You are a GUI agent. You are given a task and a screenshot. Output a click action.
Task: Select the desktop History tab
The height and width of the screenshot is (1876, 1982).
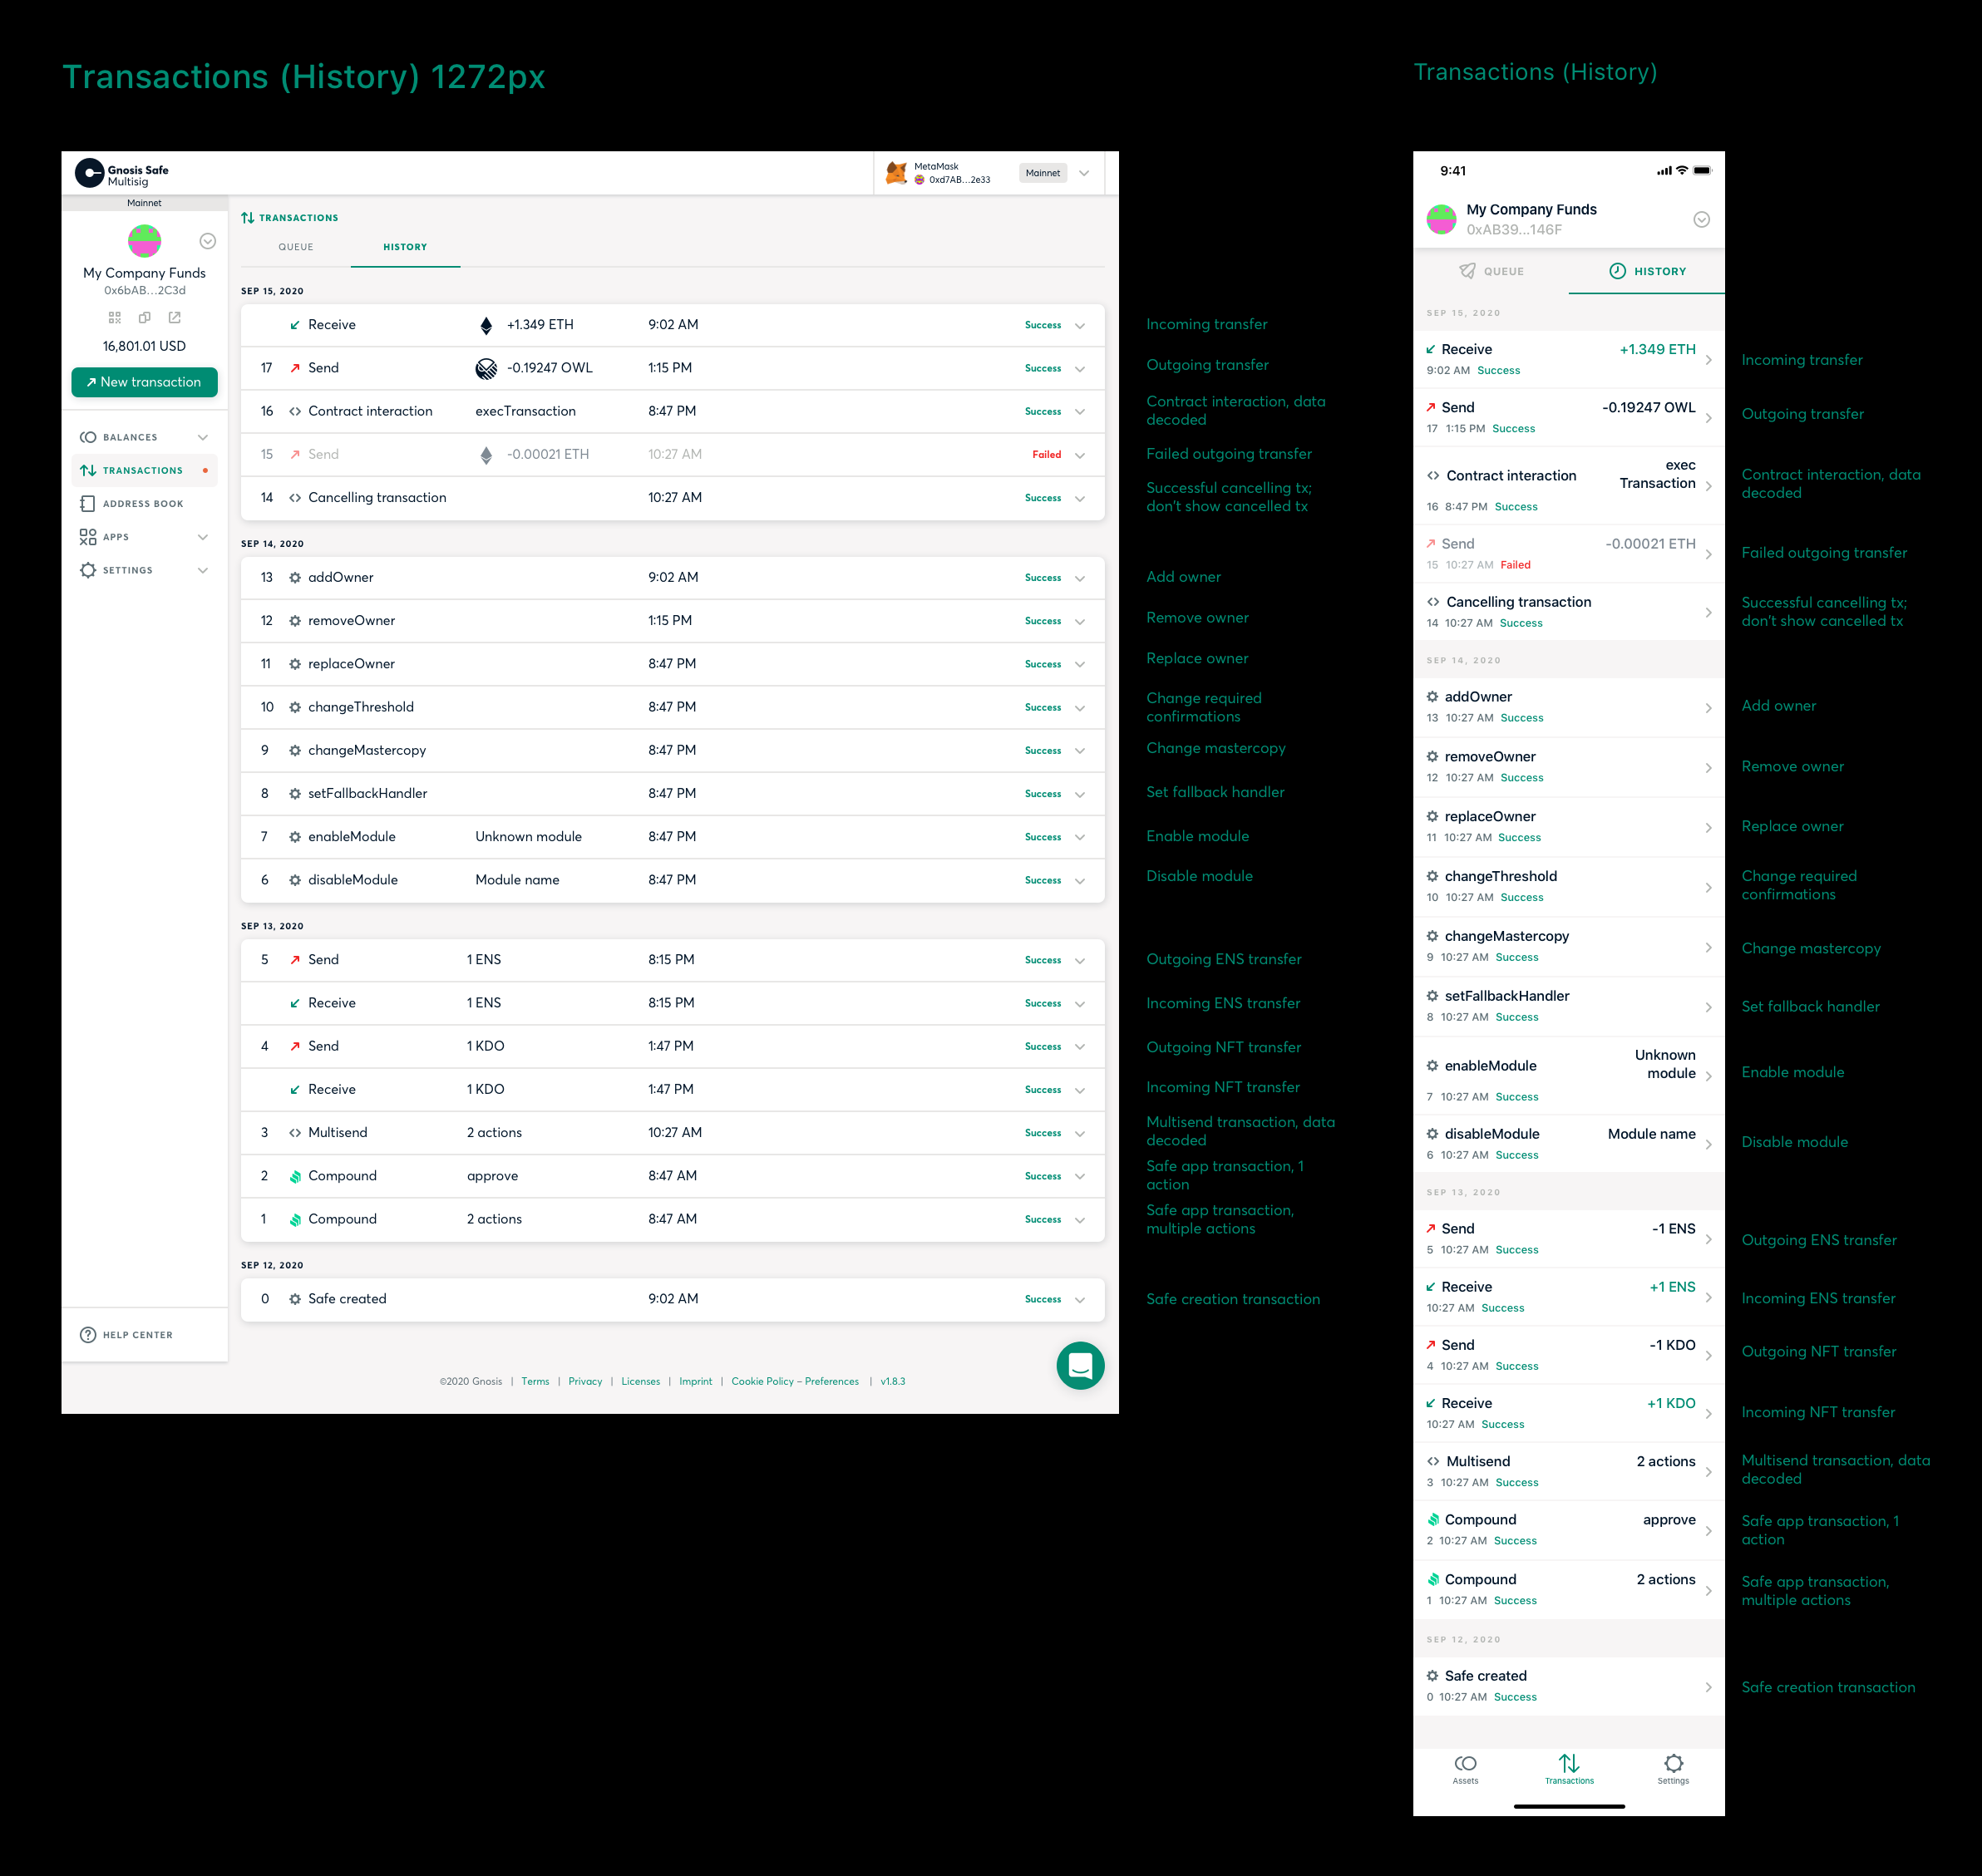pos(405,247)
